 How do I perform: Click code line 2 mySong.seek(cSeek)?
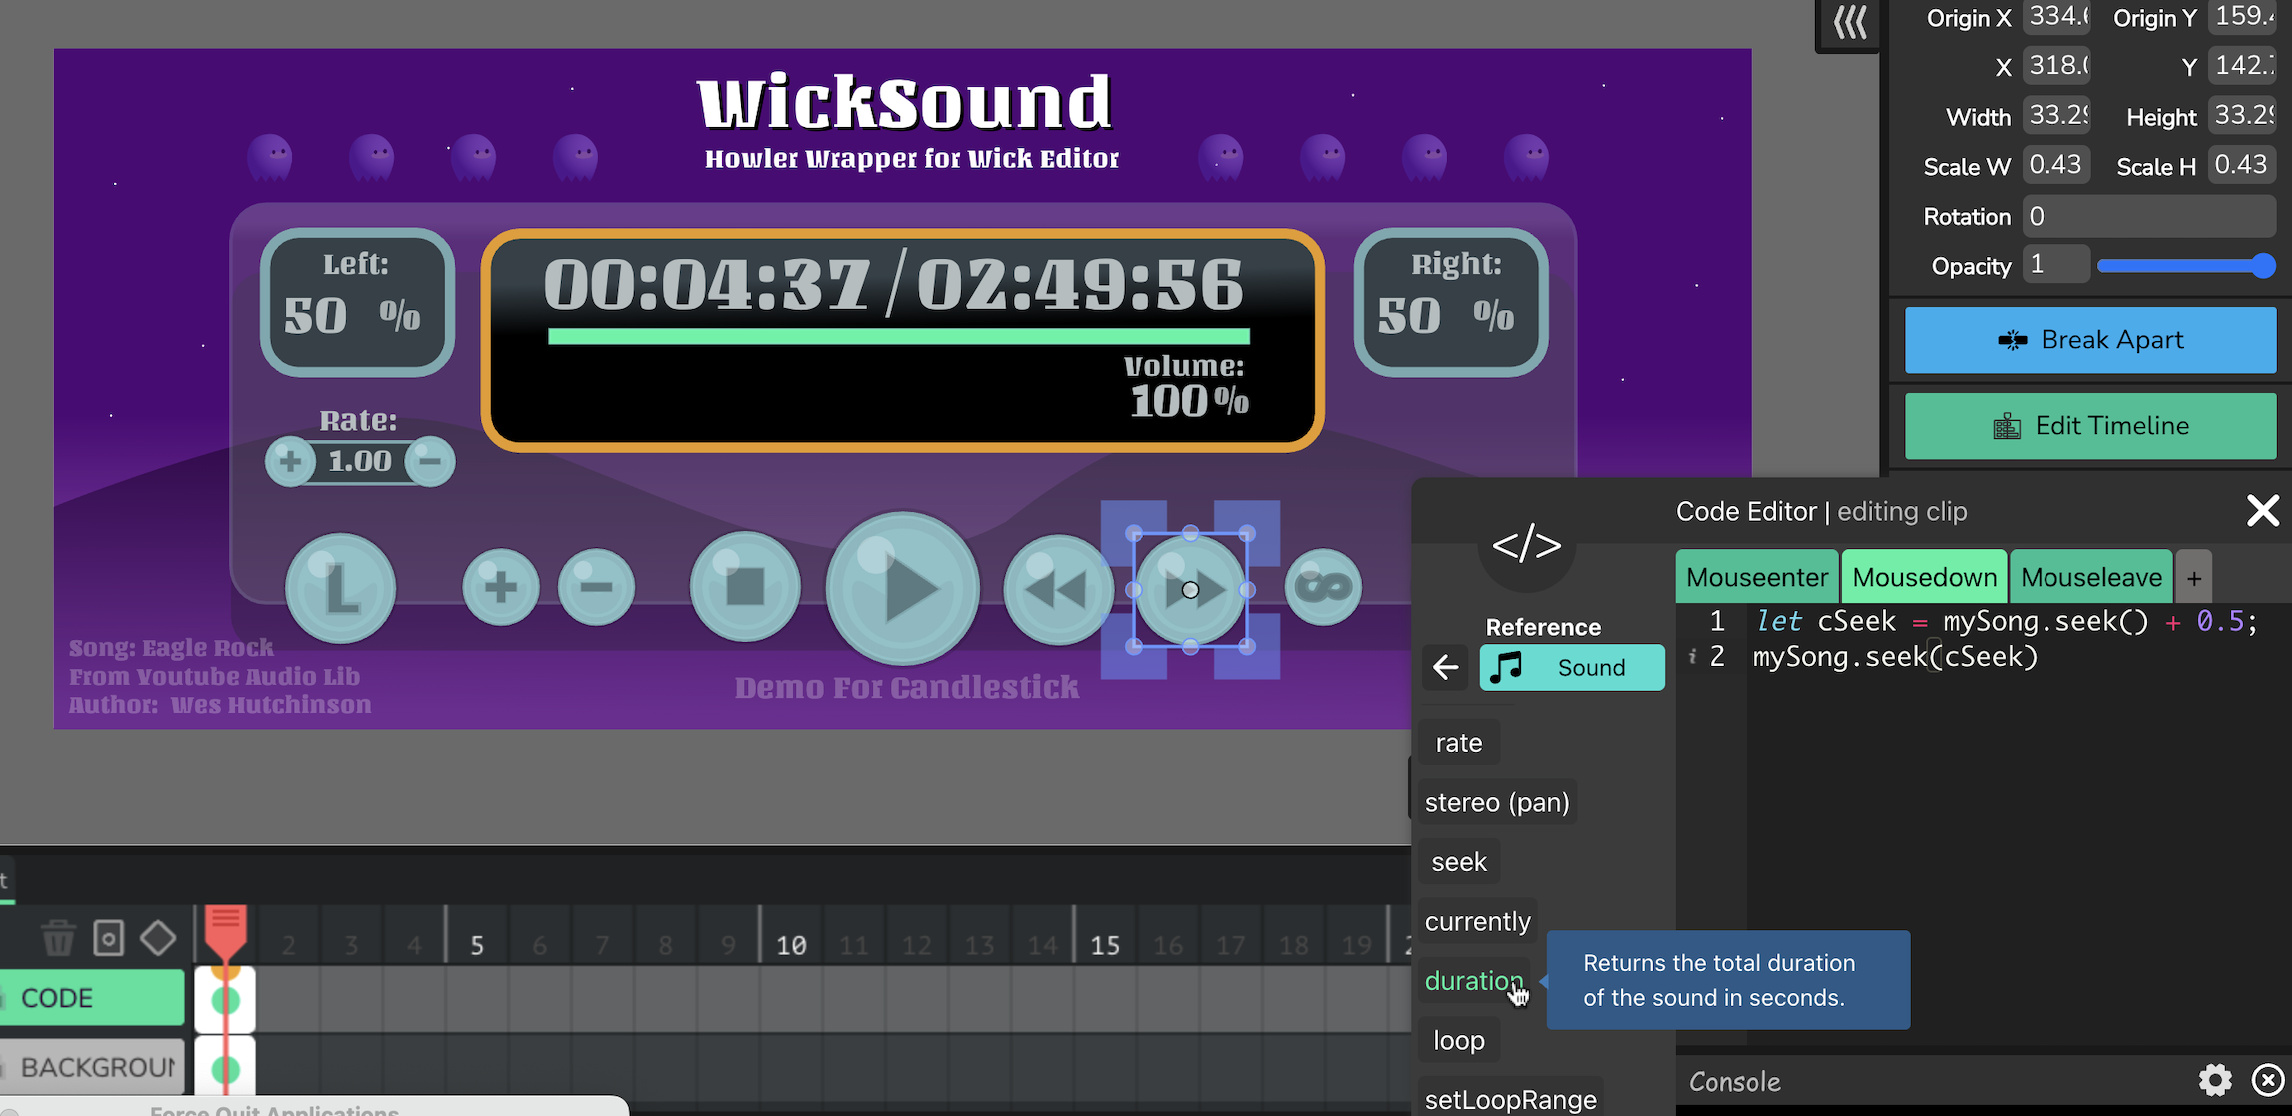point(1895,657)
